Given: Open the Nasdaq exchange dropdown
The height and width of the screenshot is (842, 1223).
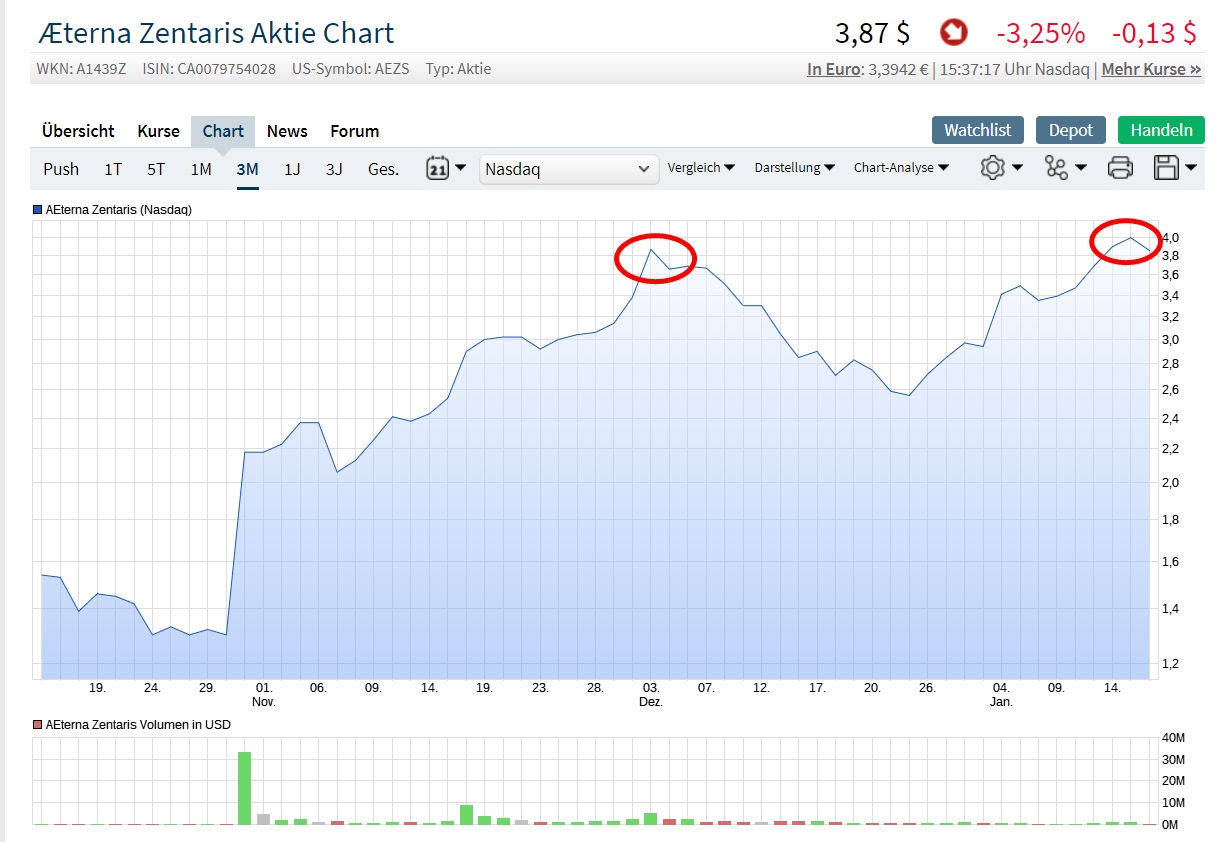Looking at the screenshot, I should [568, 169].
